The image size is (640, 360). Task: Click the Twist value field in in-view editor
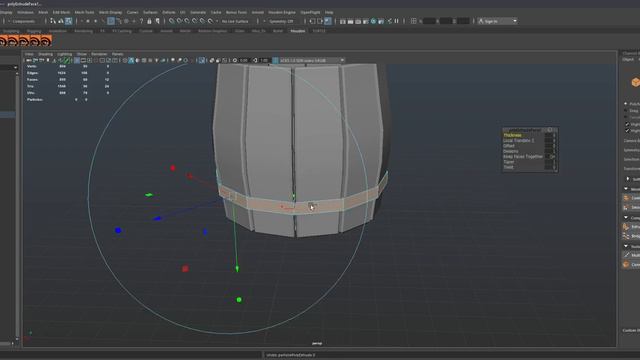tap(551, 167)
